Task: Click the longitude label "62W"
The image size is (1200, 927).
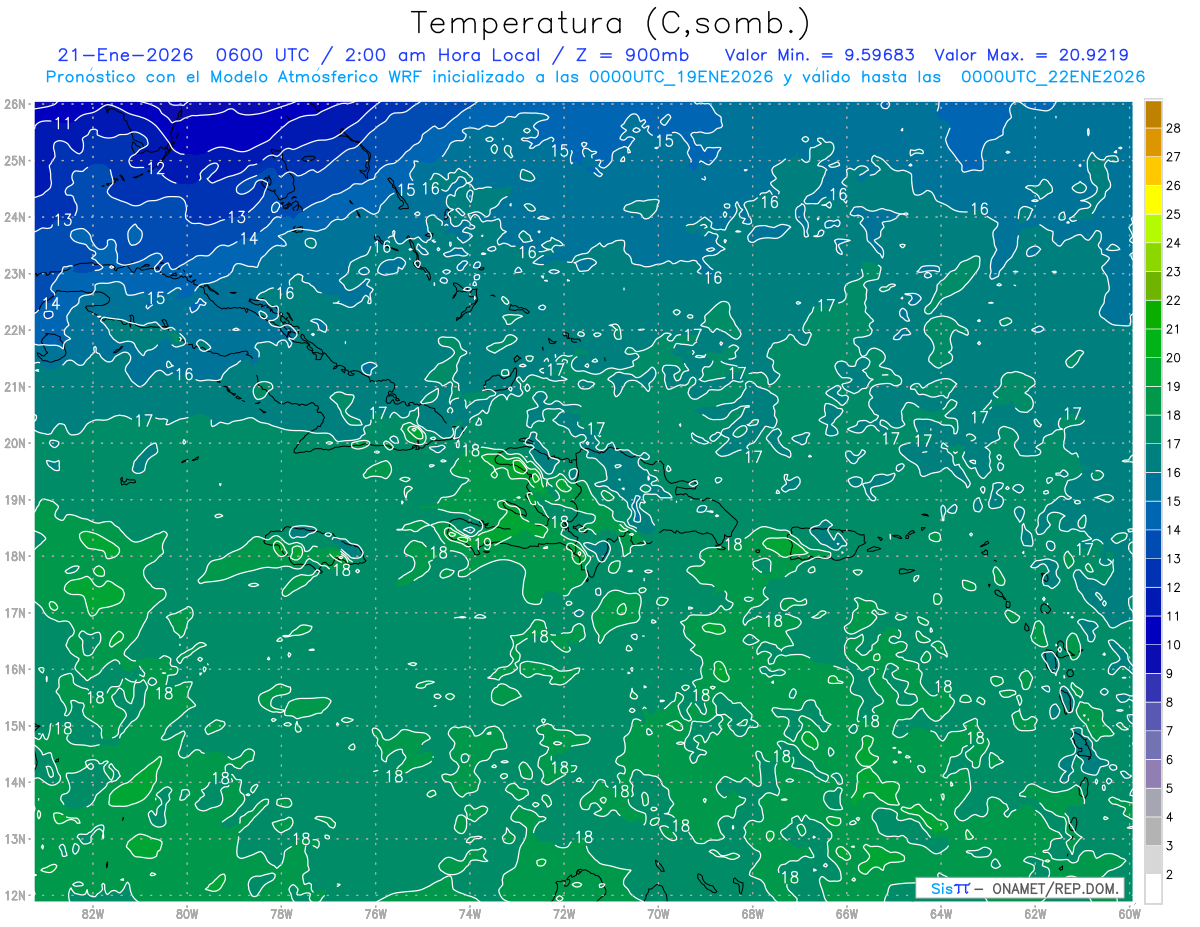Action: (1035, 913)
